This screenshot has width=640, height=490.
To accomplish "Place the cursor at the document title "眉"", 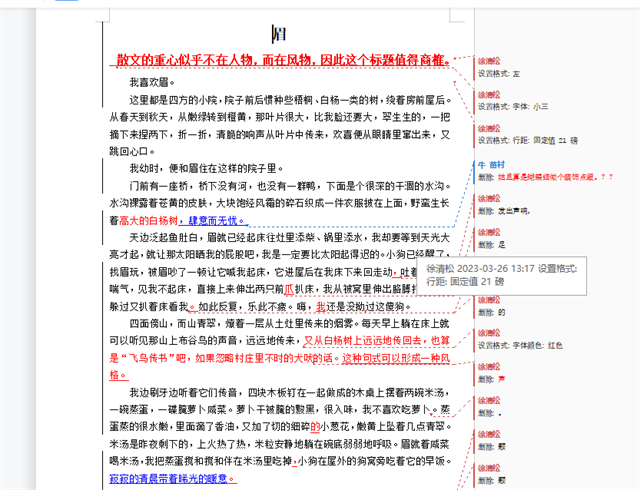I will click(280, 34).
